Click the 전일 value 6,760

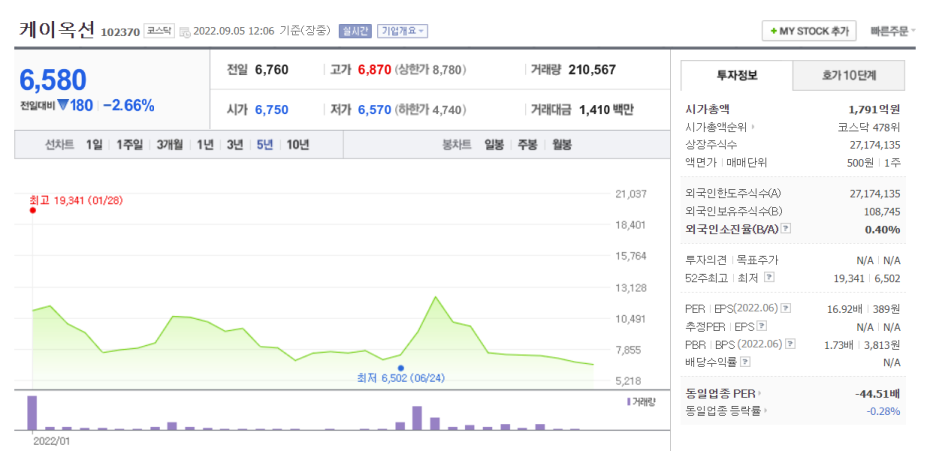272,70
